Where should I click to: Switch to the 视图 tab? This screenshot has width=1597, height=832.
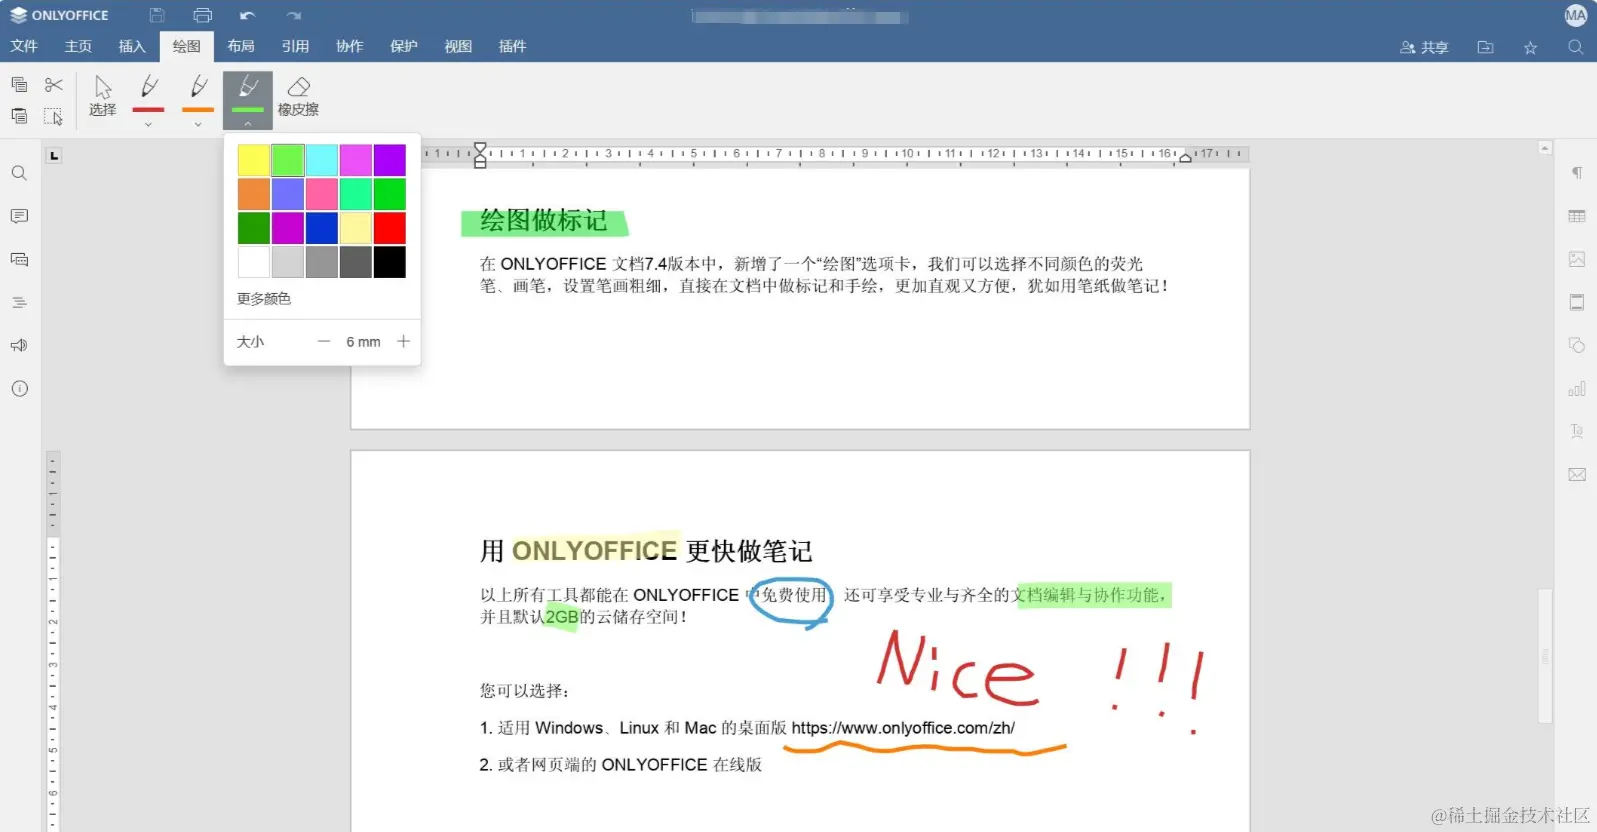point(458,46)
